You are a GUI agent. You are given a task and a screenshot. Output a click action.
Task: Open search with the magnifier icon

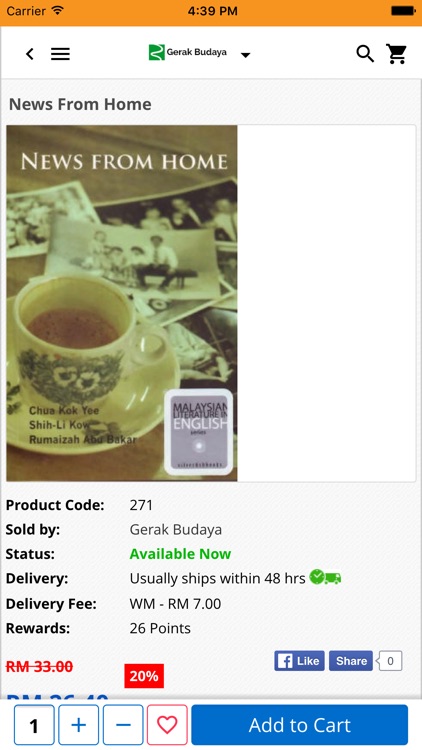point(365,54)
